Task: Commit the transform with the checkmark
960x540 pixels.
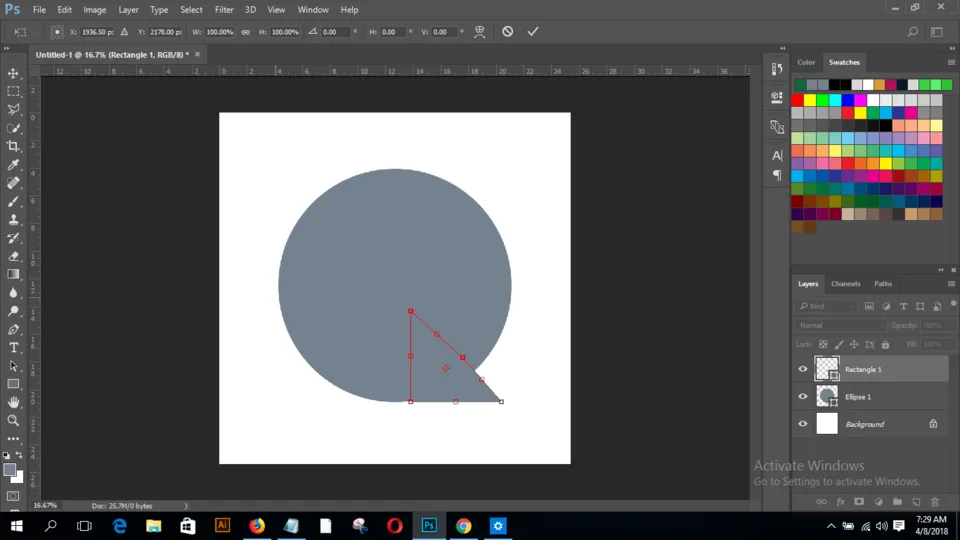Action: [533, 32]
